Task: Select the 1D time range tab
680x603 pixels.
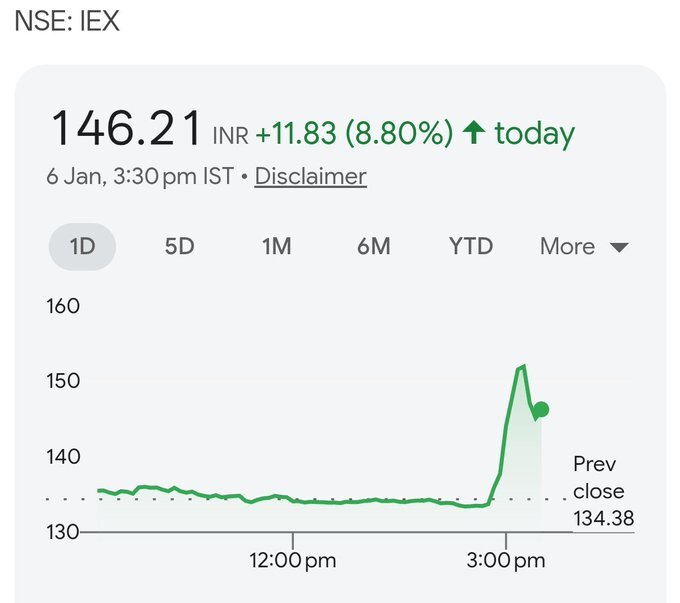Action: [83, 247]
